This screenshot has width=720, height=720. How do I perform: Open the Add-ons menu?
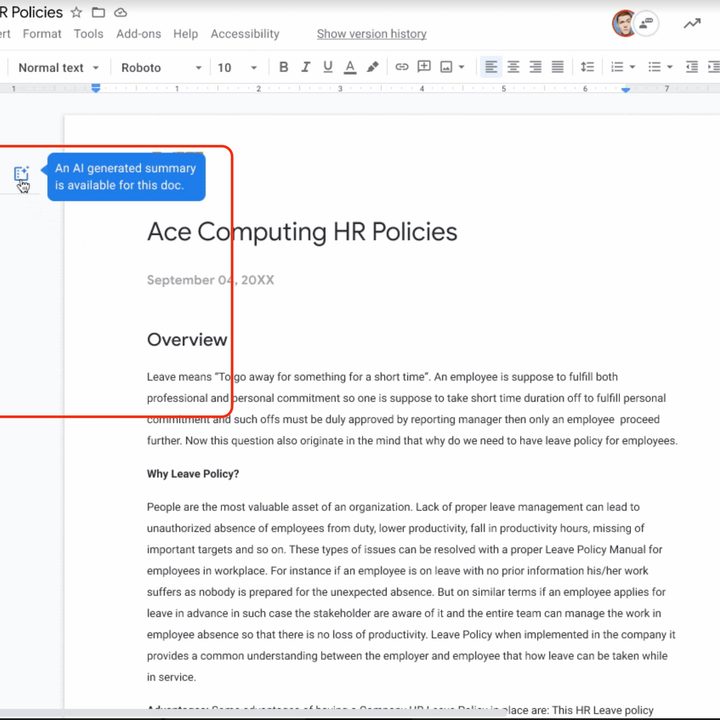[x=138, y=34]
